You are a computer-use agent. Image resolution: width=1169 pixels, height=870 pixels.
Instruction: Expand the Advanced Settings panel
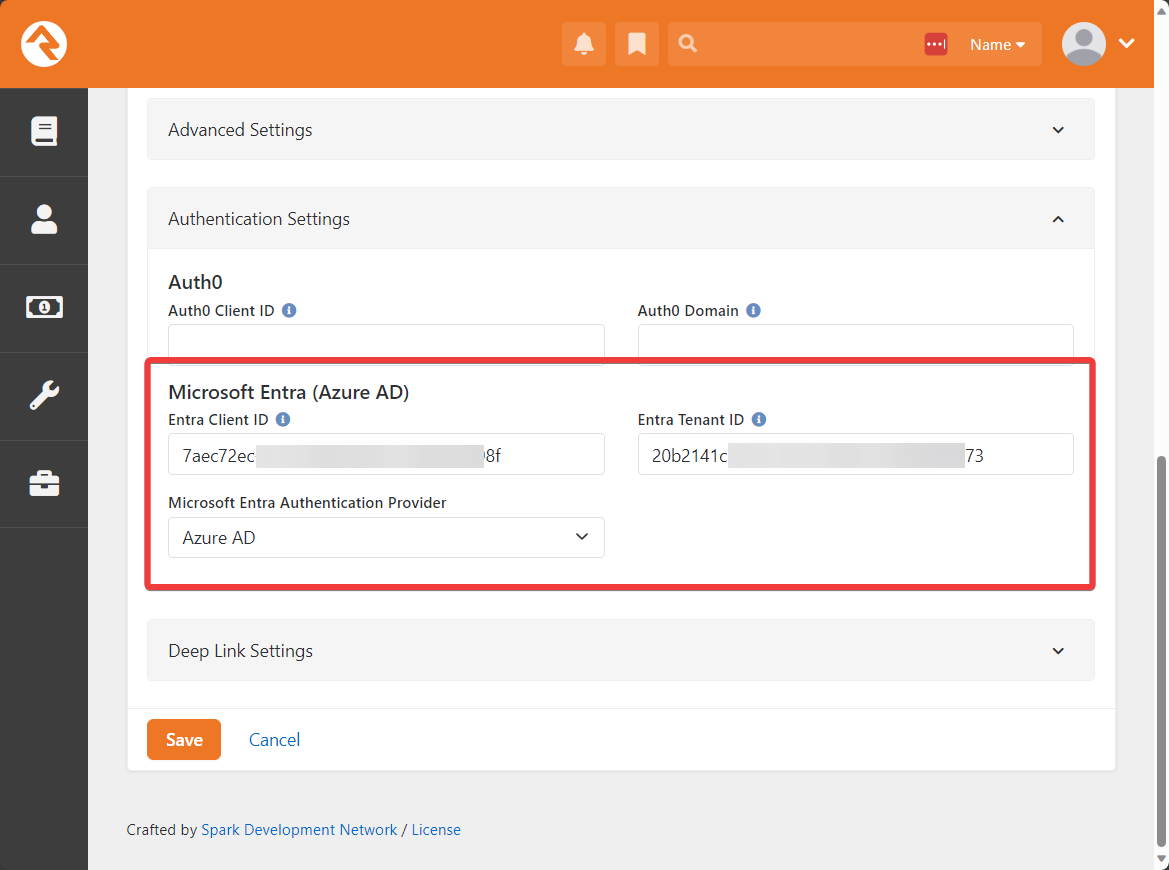click(x=620, y=130)
